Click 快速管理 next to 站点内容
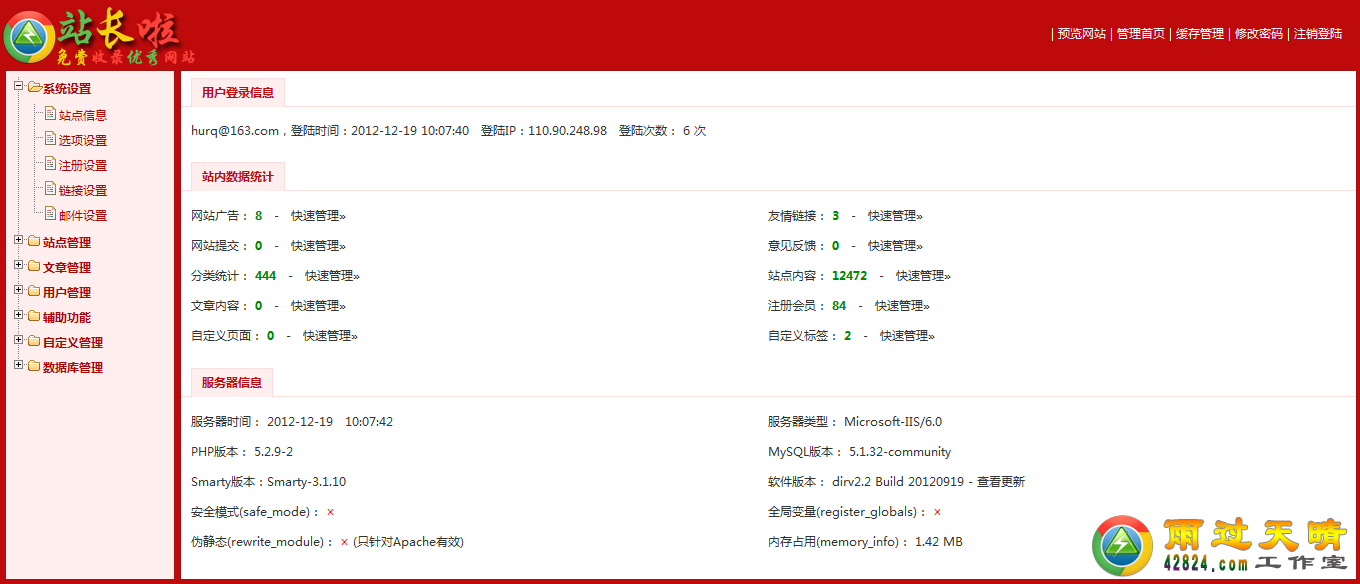The image size is (1360, 584). pyautogui.click(x=923, y=275)
